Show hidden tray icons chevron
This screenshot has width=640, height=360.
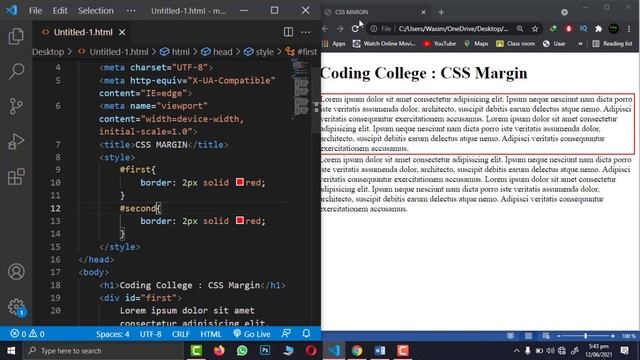tap(516, 351)
